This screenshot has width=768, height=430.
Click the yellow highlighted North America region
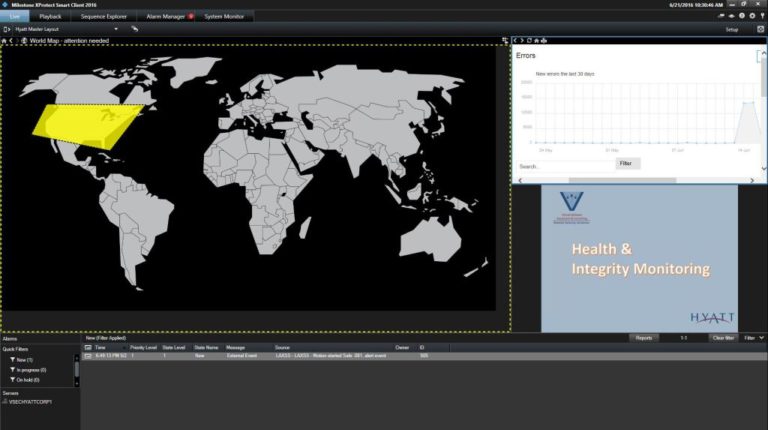click(x=88, y=125)
